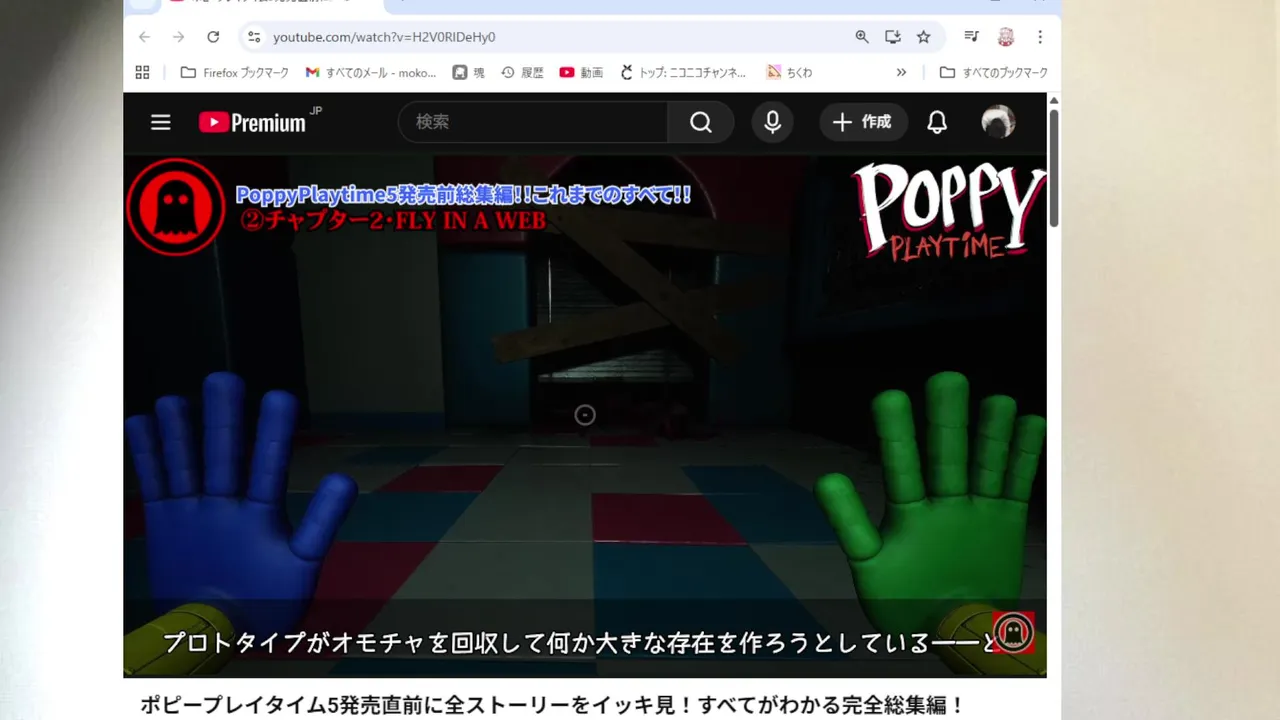Open YouTube notifications bell
The height and width of the screenshot is (720, 1280).
pyautogui.click(x=937, y=122)
